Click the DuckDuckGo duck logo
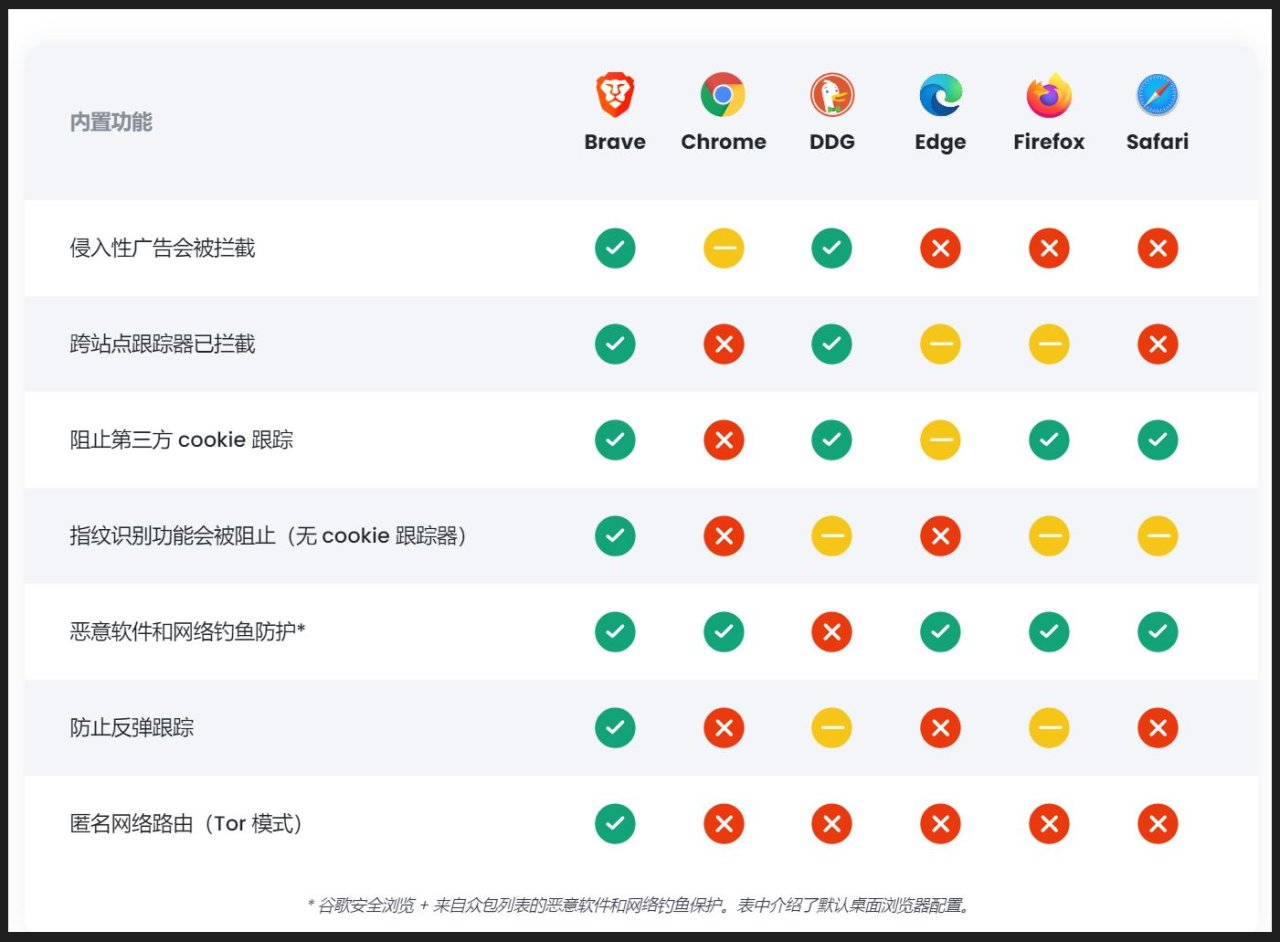 832,95
